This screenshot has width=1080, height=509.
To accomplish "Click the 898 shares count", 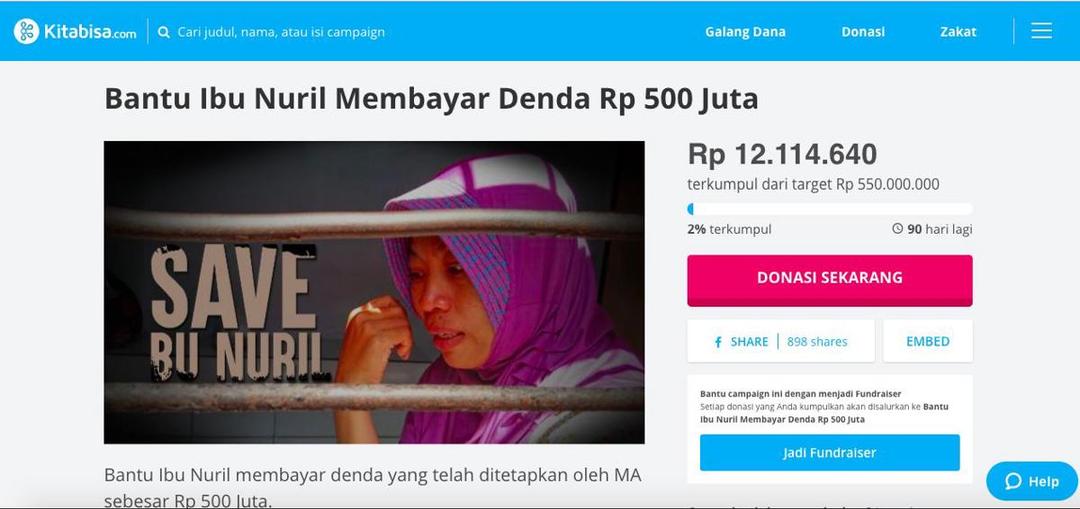I will (817, 342).
